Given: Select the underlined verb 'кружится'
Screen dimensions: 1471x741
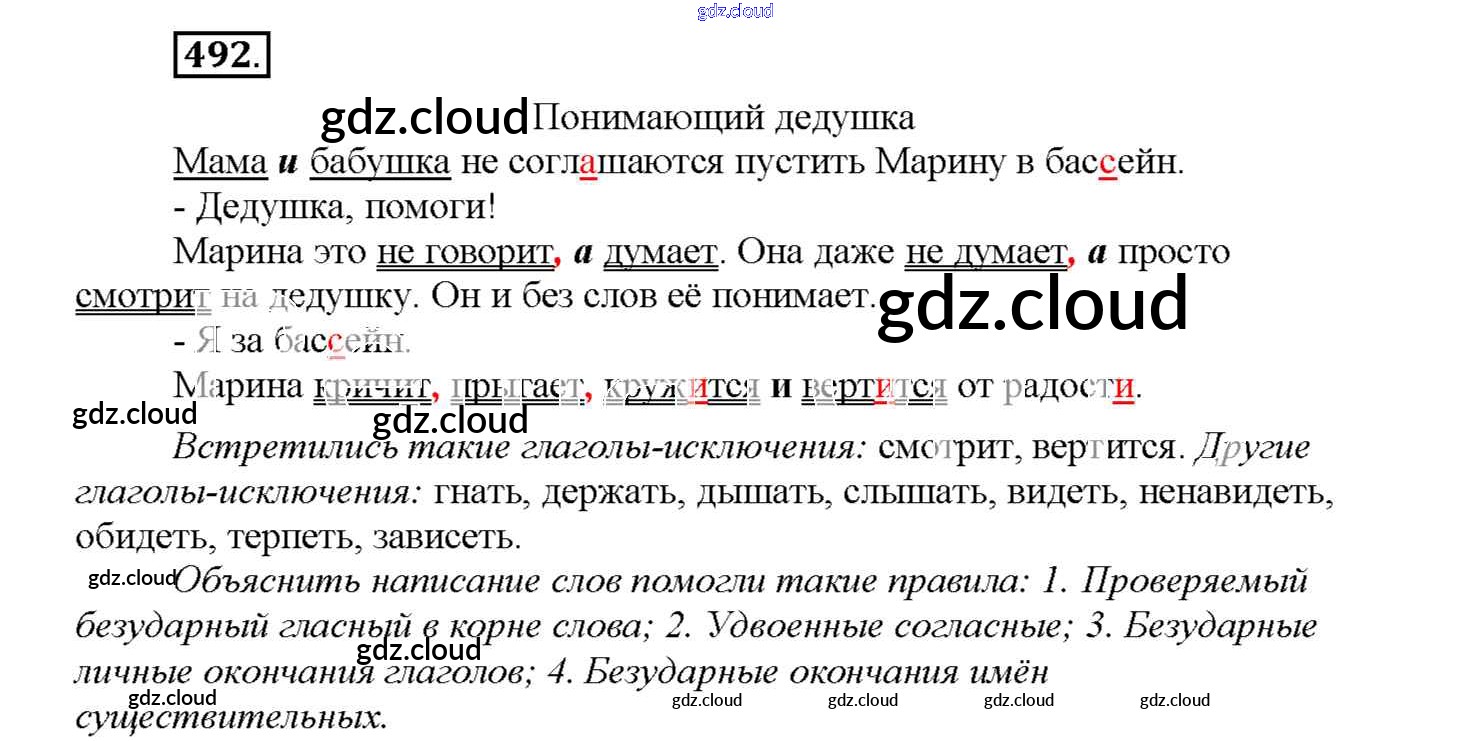Looking at the screenshot, I should pyautogui.click(x=683, y=386).
